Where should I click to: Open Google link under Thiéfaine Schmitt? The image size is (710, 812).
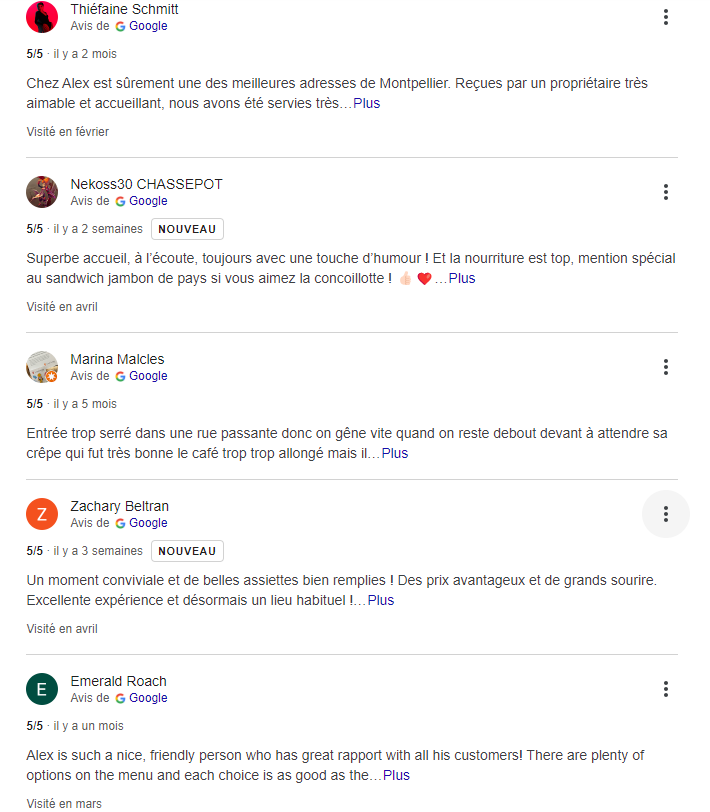(x=147, y=26)
